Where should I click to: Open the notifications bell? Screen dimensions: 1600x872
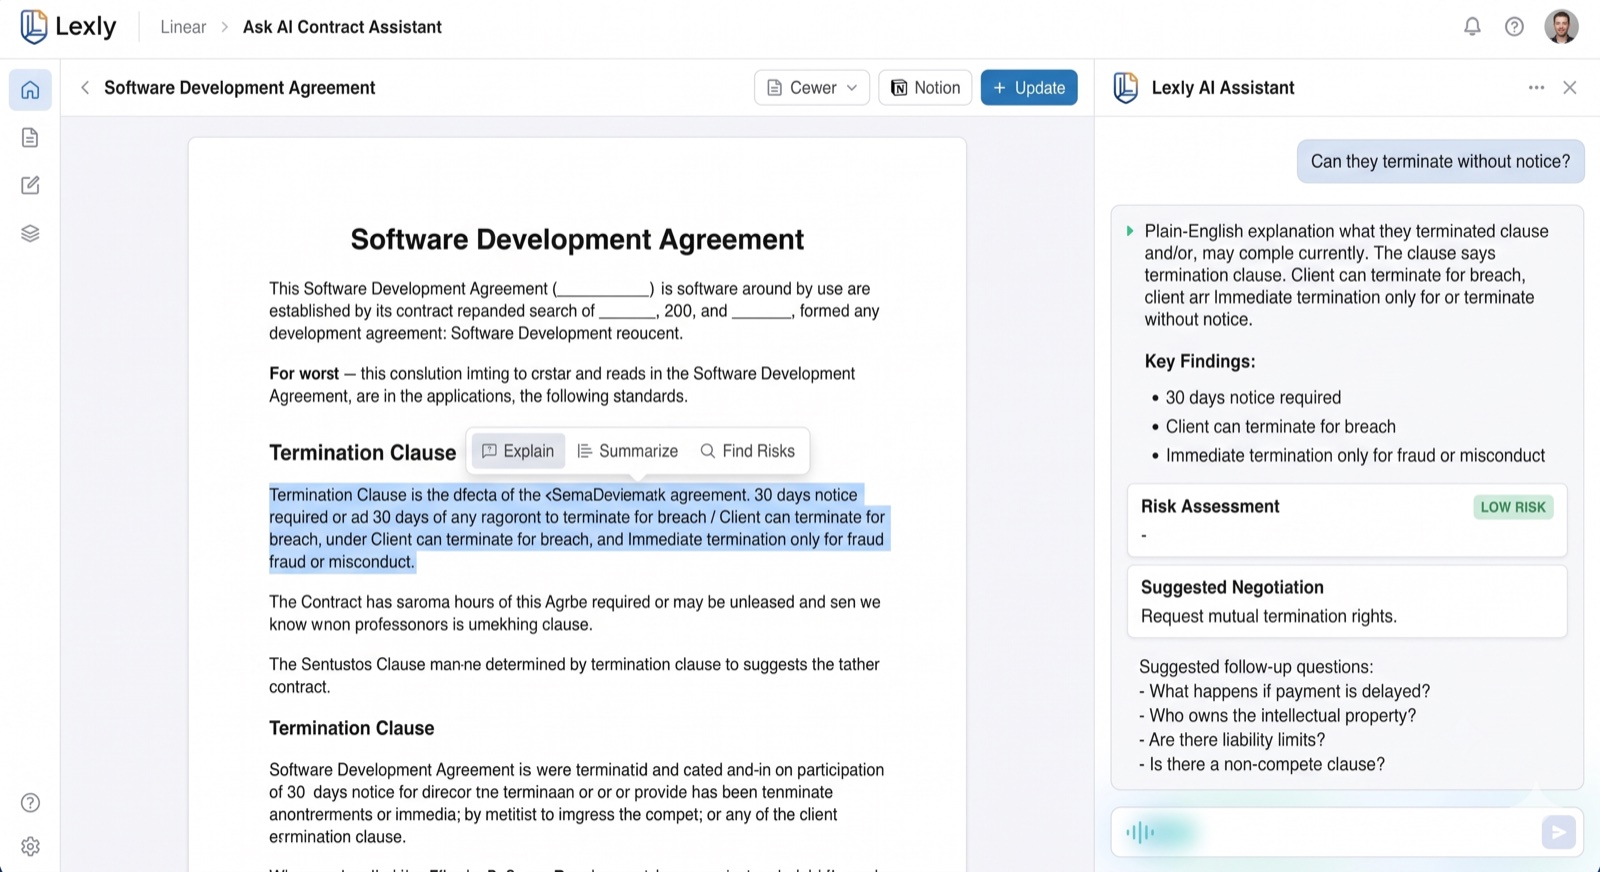point(1472,27)
